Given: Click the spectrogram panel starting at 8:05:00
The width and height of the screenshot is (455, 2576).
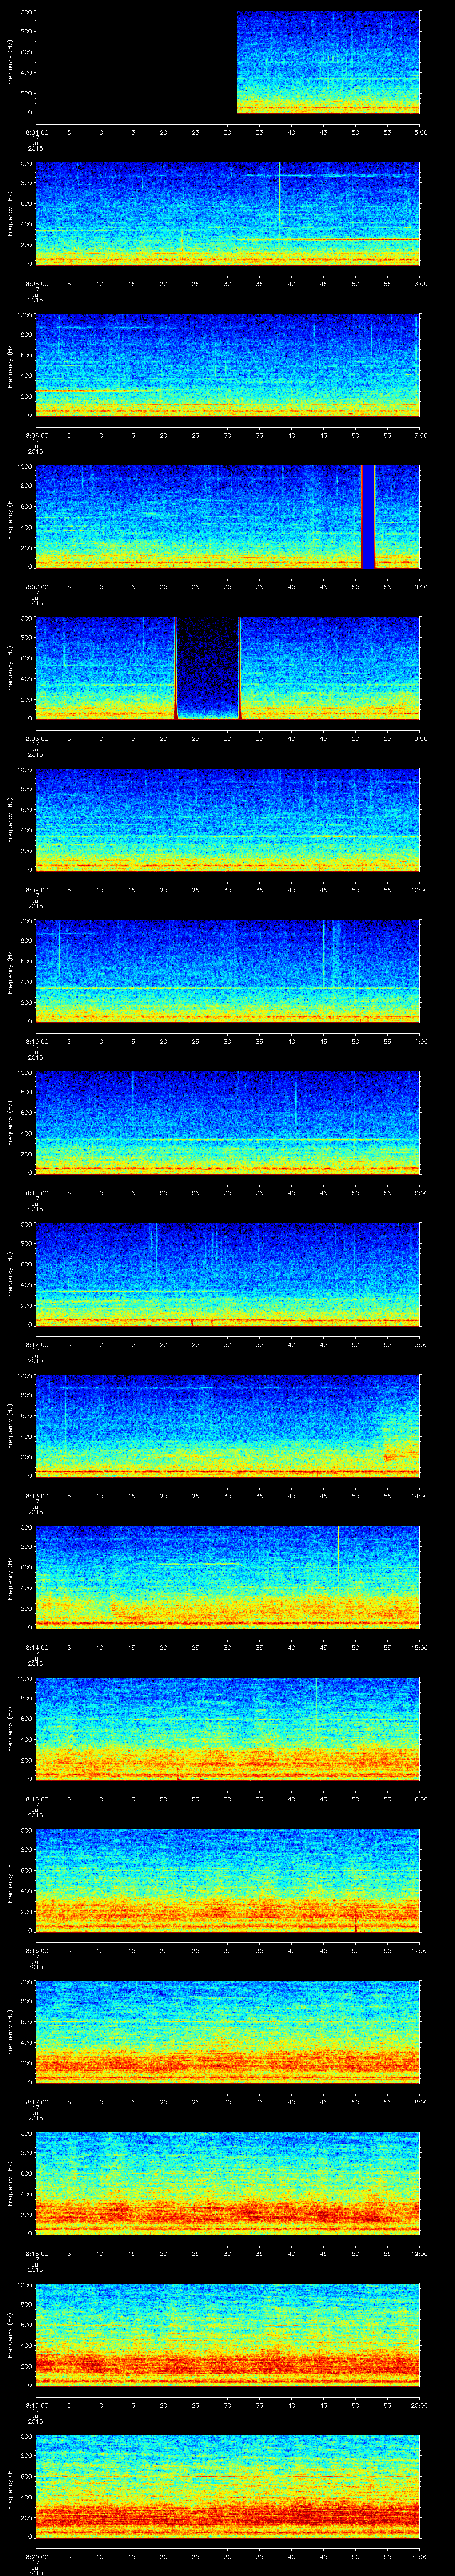Looking at the screenshot, I should [x=228, y=214].
